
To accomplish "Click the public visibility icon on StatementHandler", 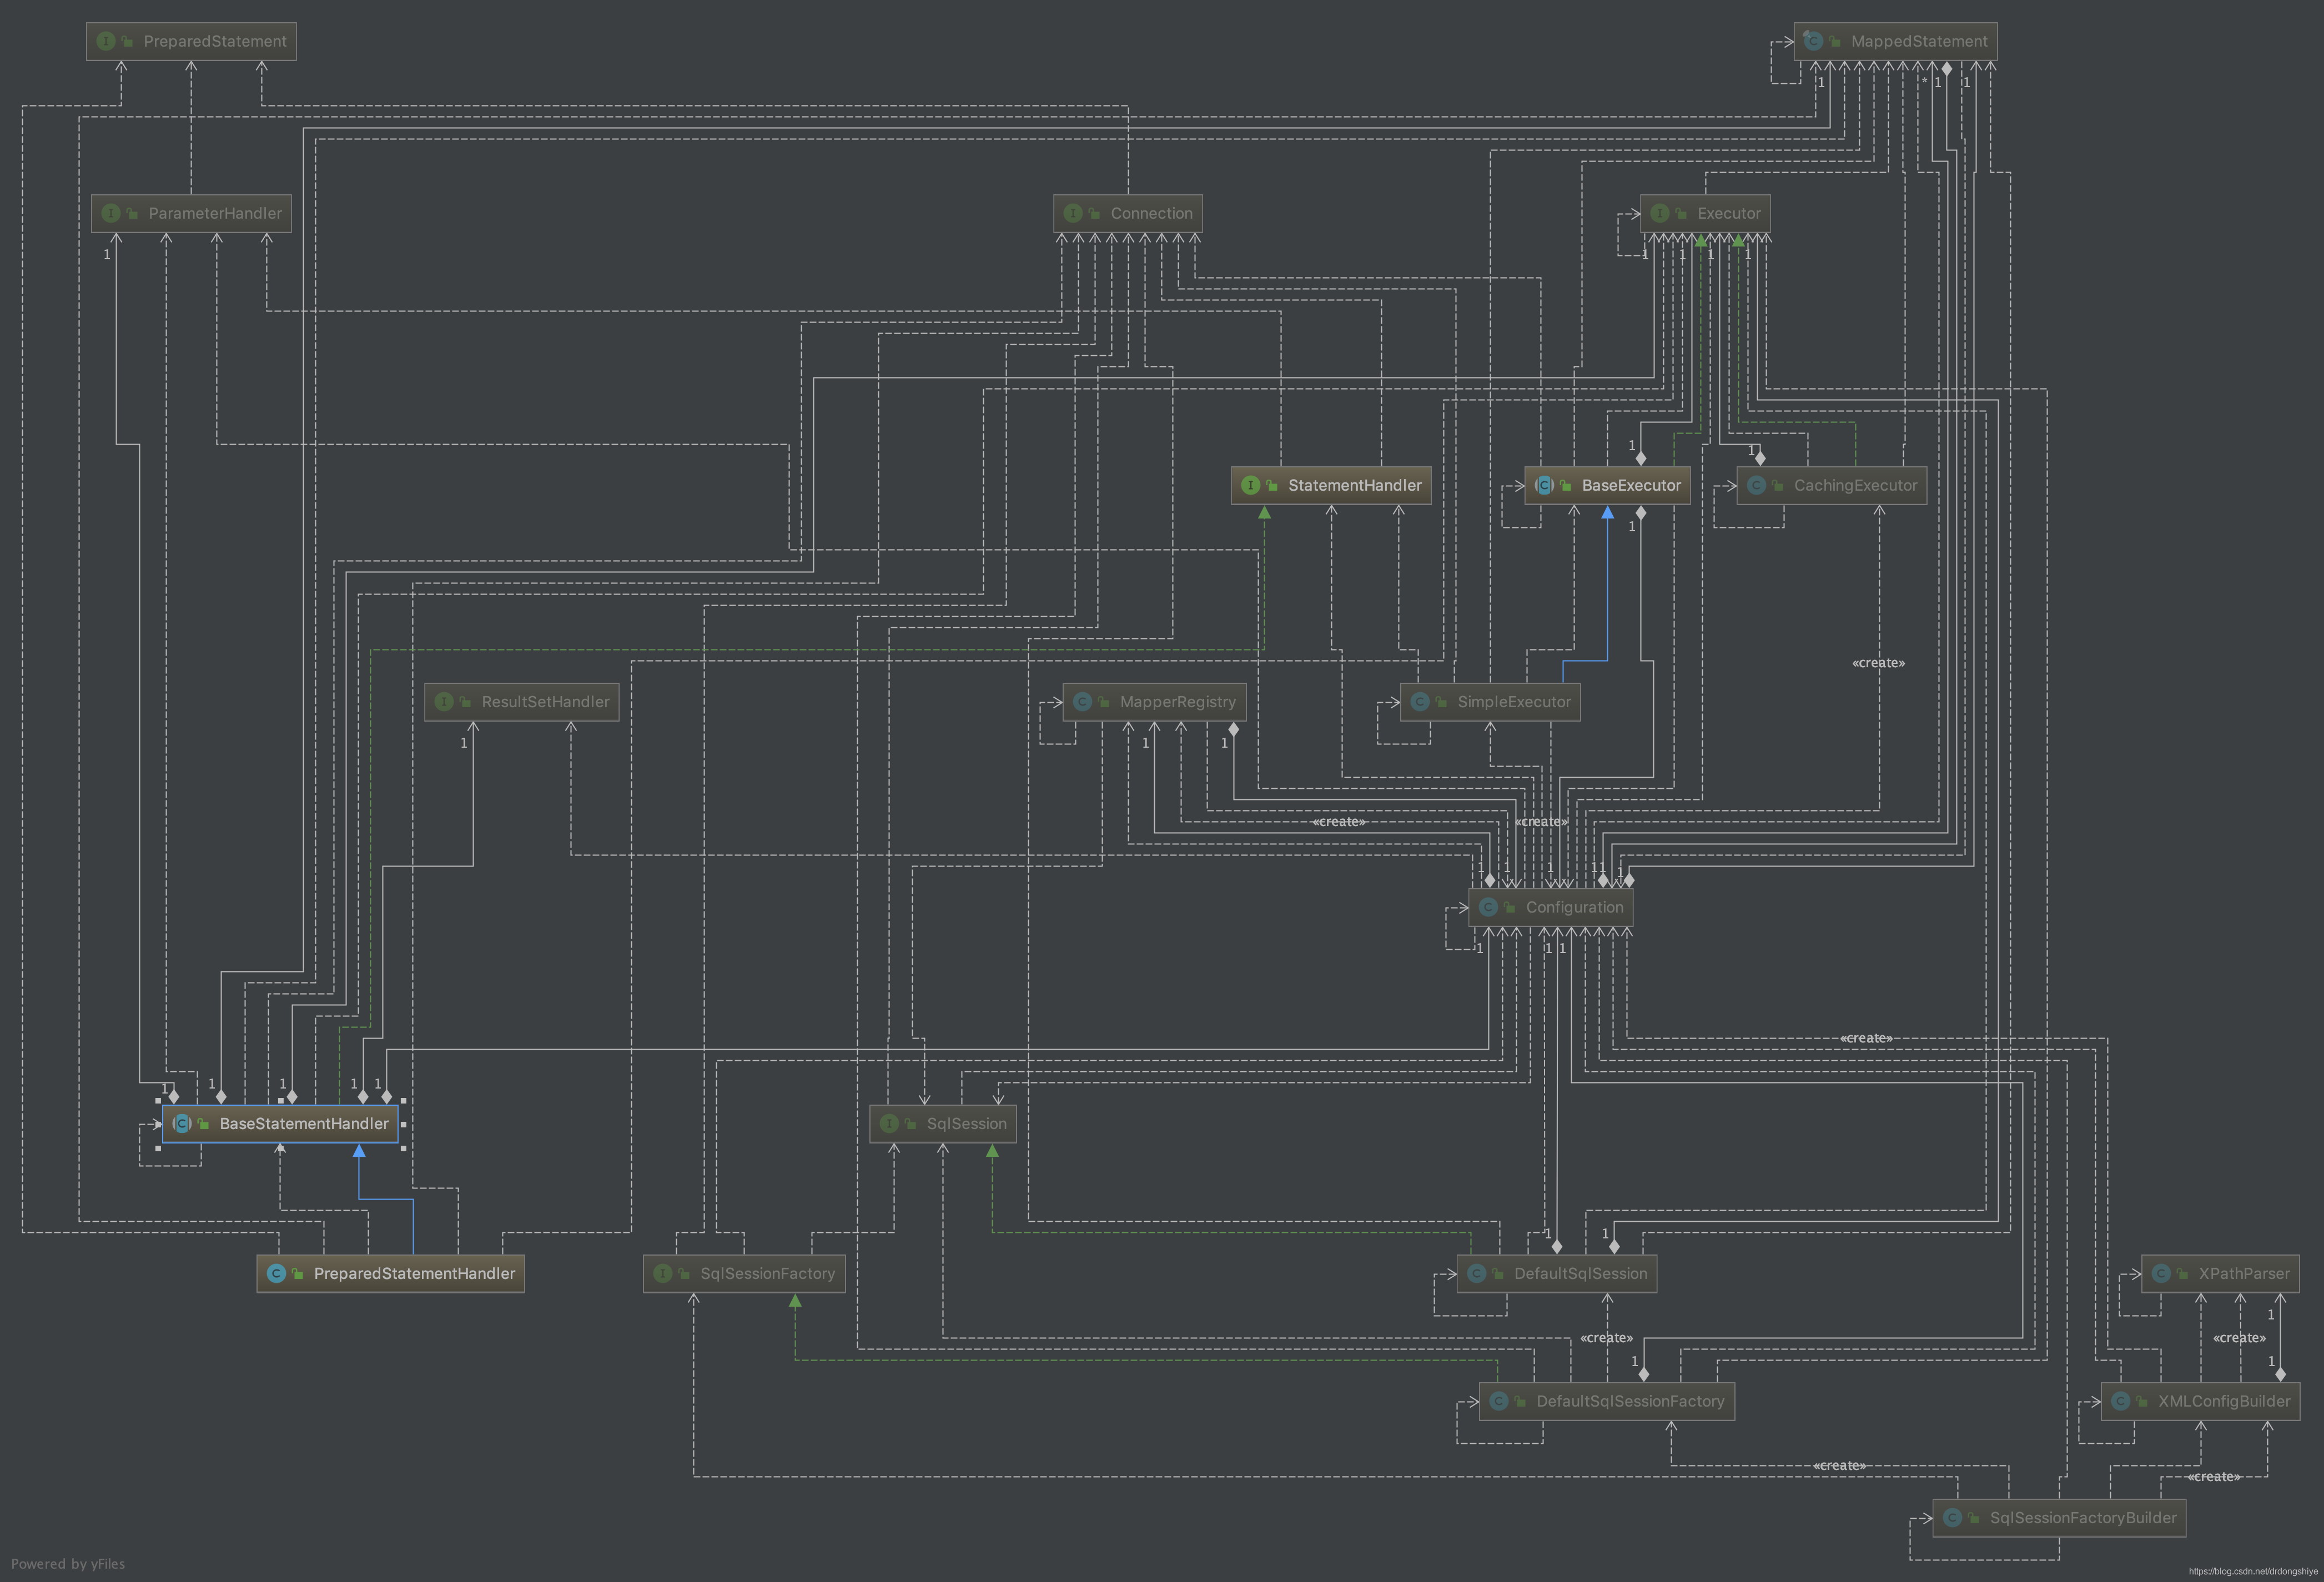I will pos(1272,485).
